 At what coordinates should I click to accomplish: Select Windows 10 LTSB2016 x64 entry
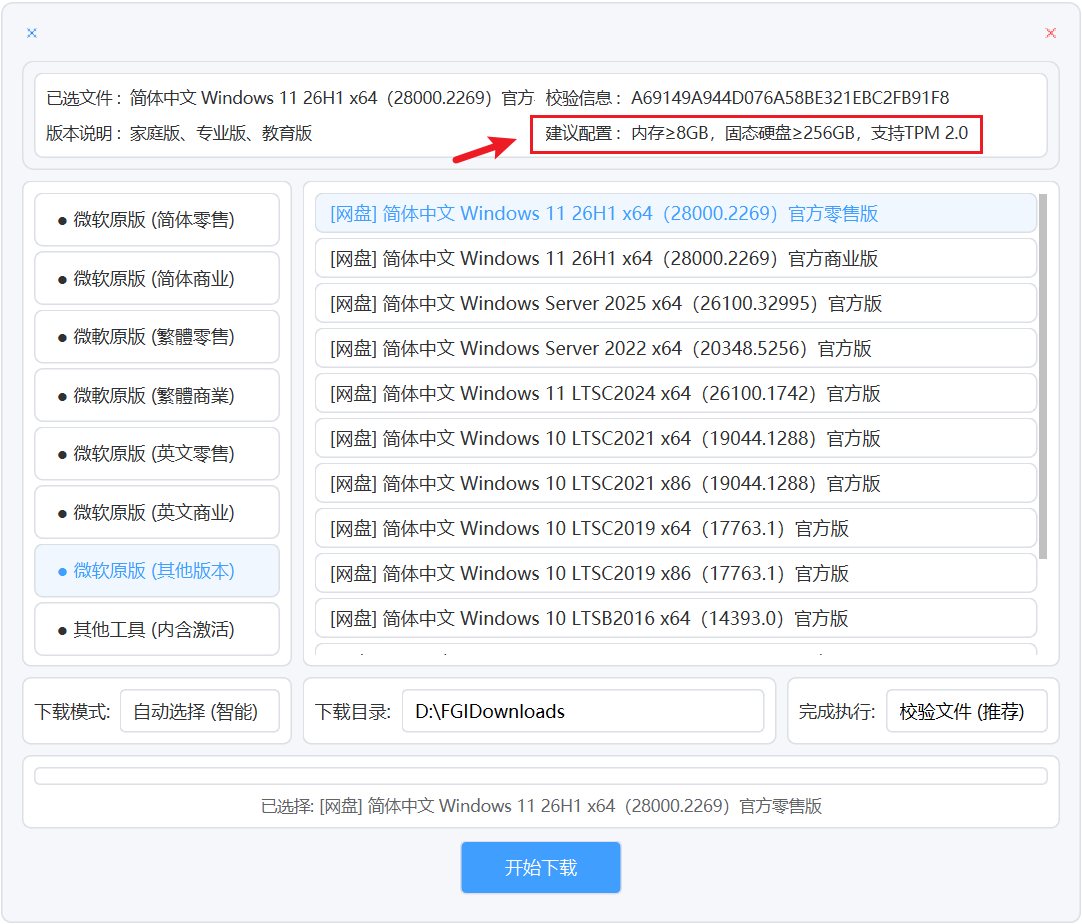[x=676, y=618]
